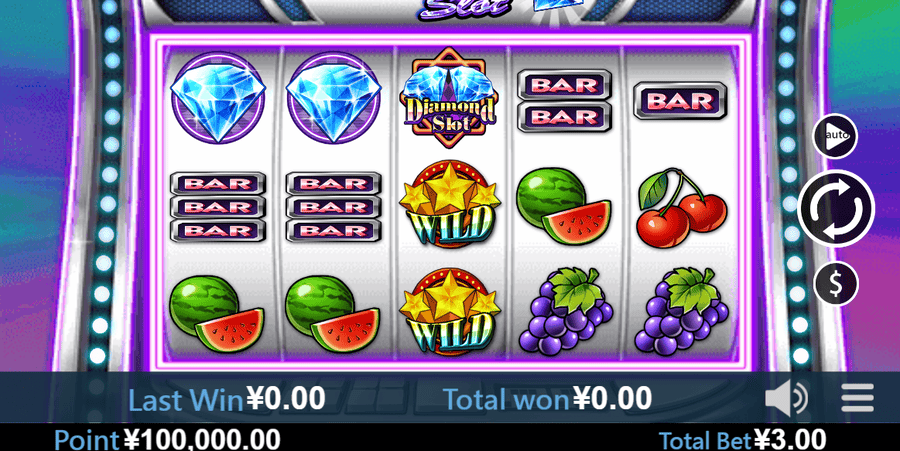Click the cherries symbol on the last reel
Image resolution: width=900 pixels, height=451 pixels.
pyautogui.click(x=681, y=208)
